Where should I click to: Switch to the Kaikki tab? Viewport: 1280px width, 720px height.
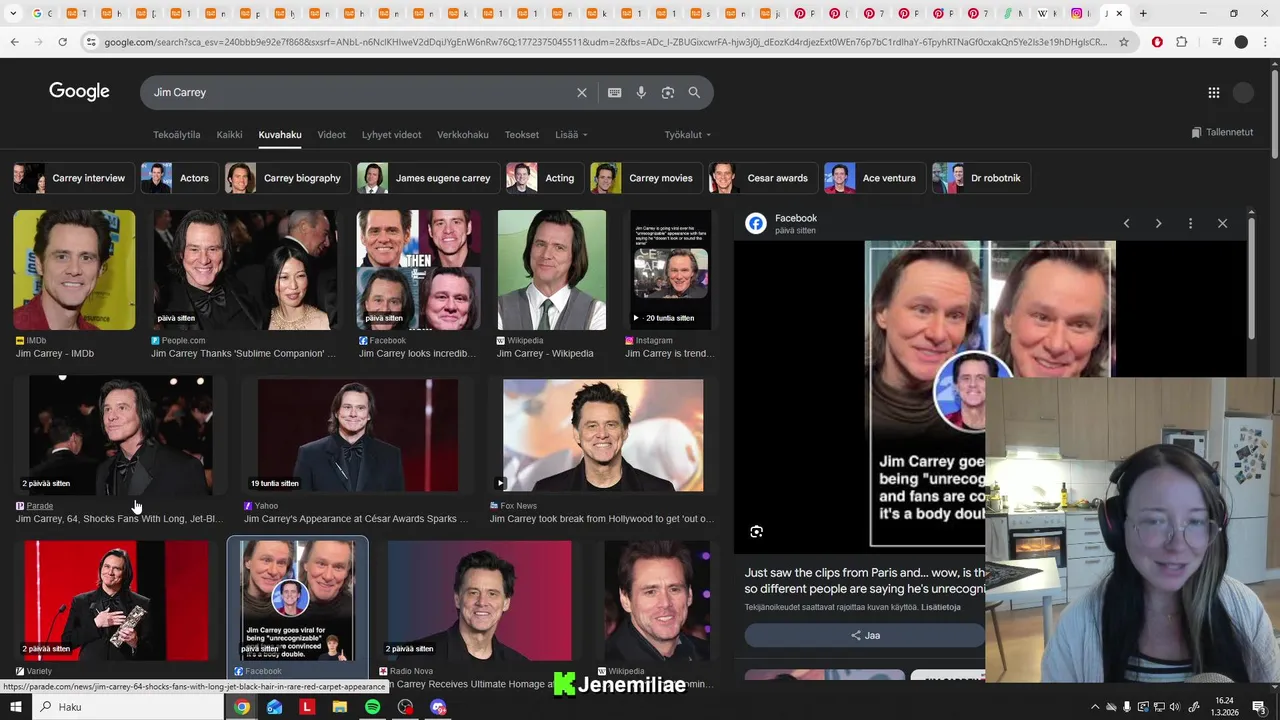[229, 135]
